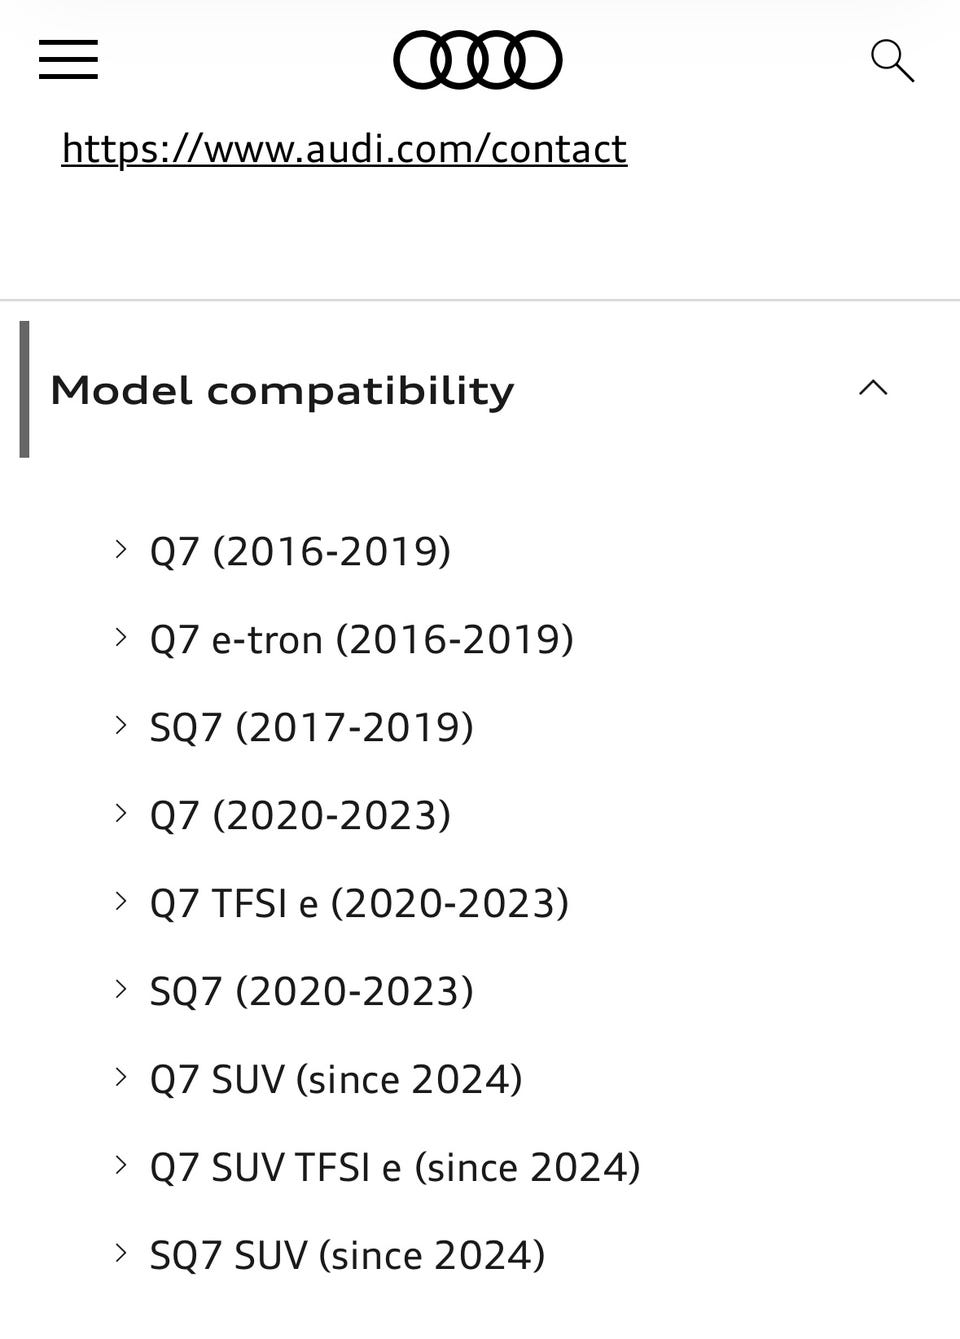Choose SQ7 (2020-2023) from list
960x1339 pixels.
[311, 991]
